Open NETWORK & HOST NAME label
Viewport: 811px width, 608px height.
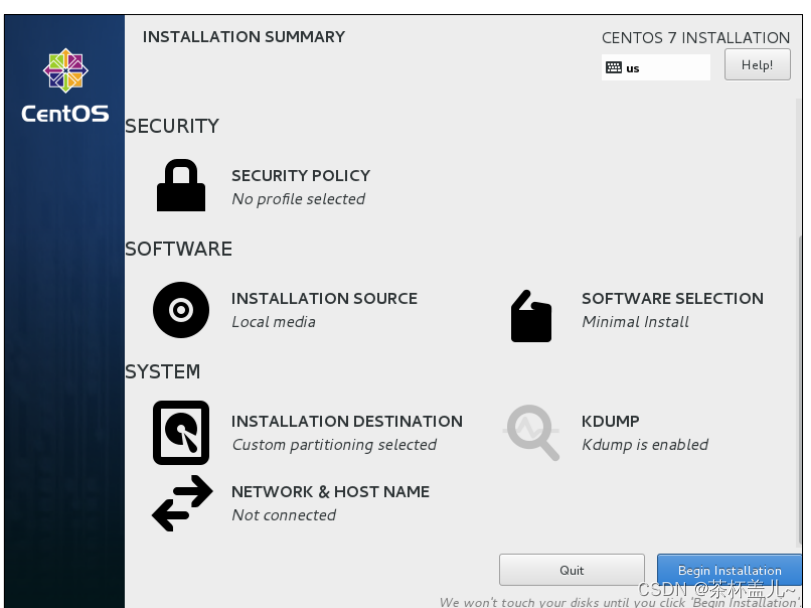330,492
